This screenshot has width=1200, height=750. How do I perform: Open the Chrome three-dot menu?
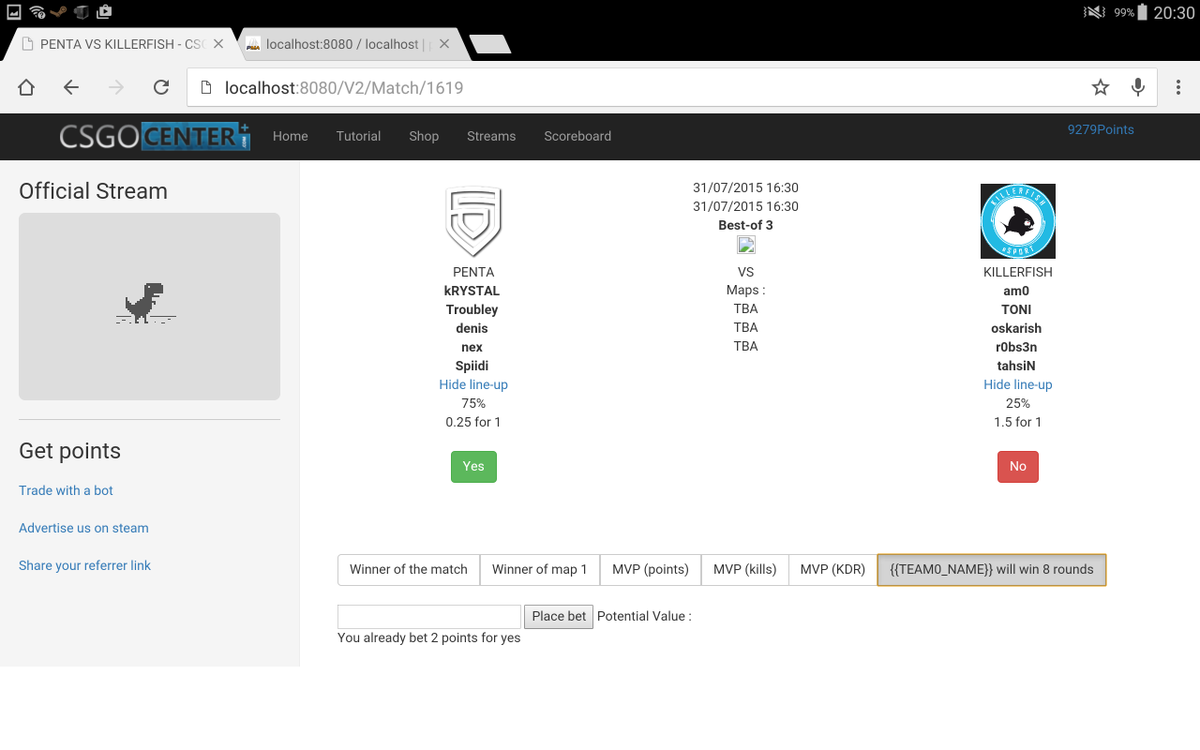coord(1176,88)
